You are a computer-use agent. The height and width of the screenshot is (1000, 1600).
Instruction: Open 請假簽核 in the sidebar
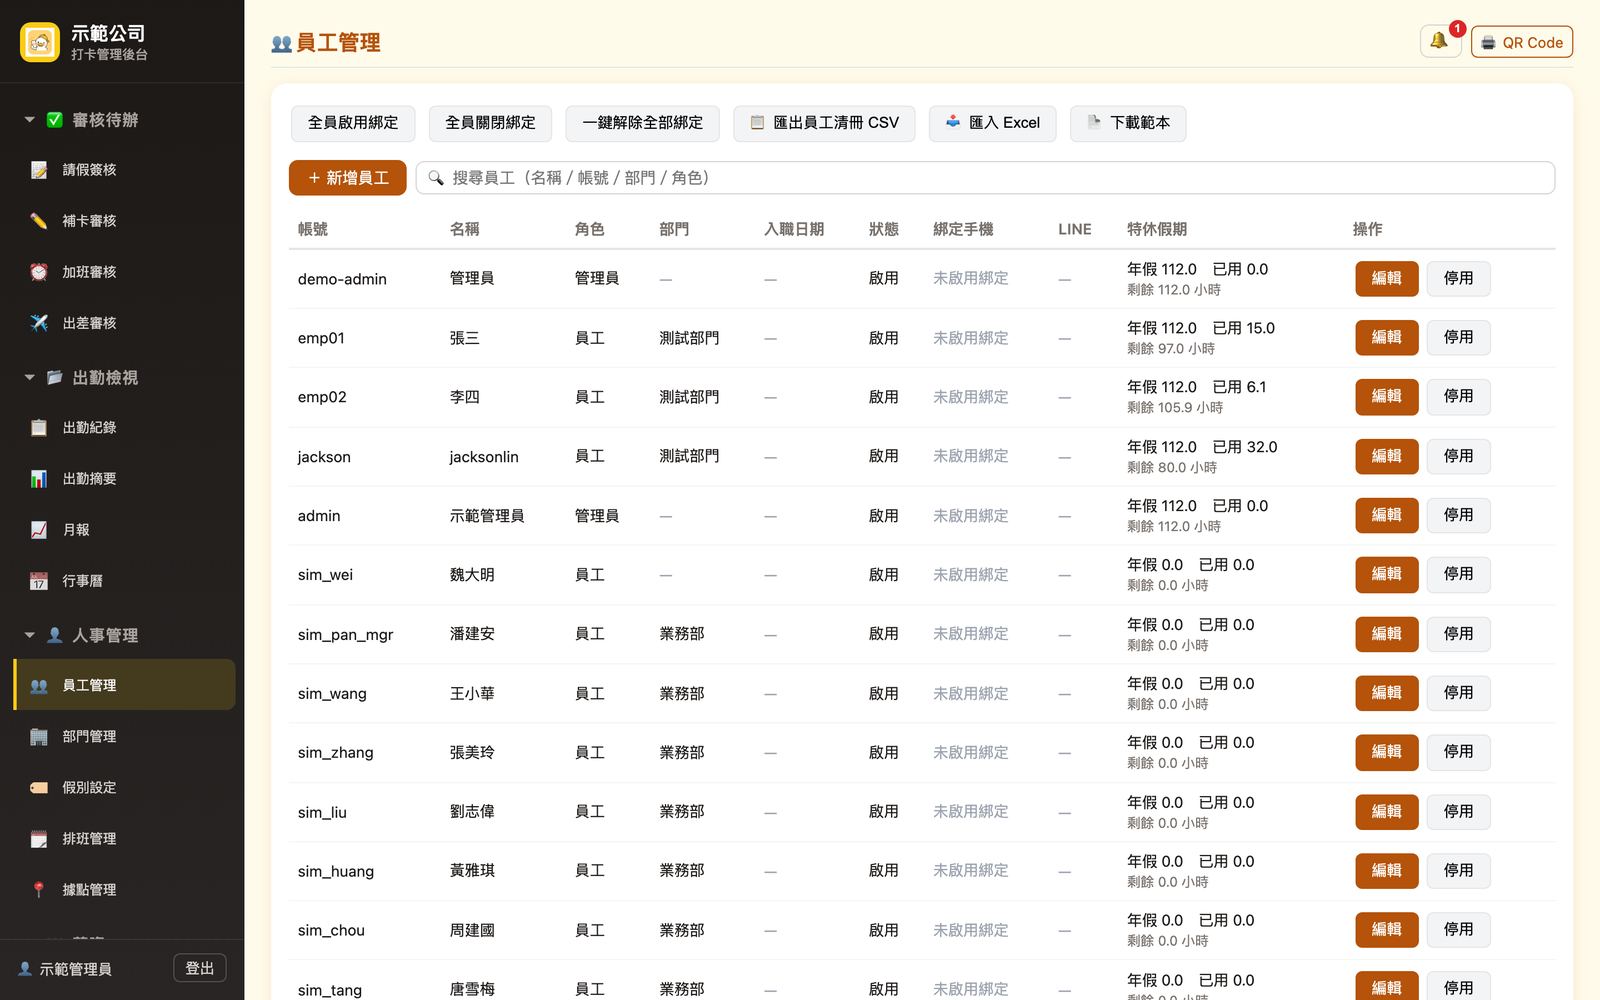pos(124,170)
